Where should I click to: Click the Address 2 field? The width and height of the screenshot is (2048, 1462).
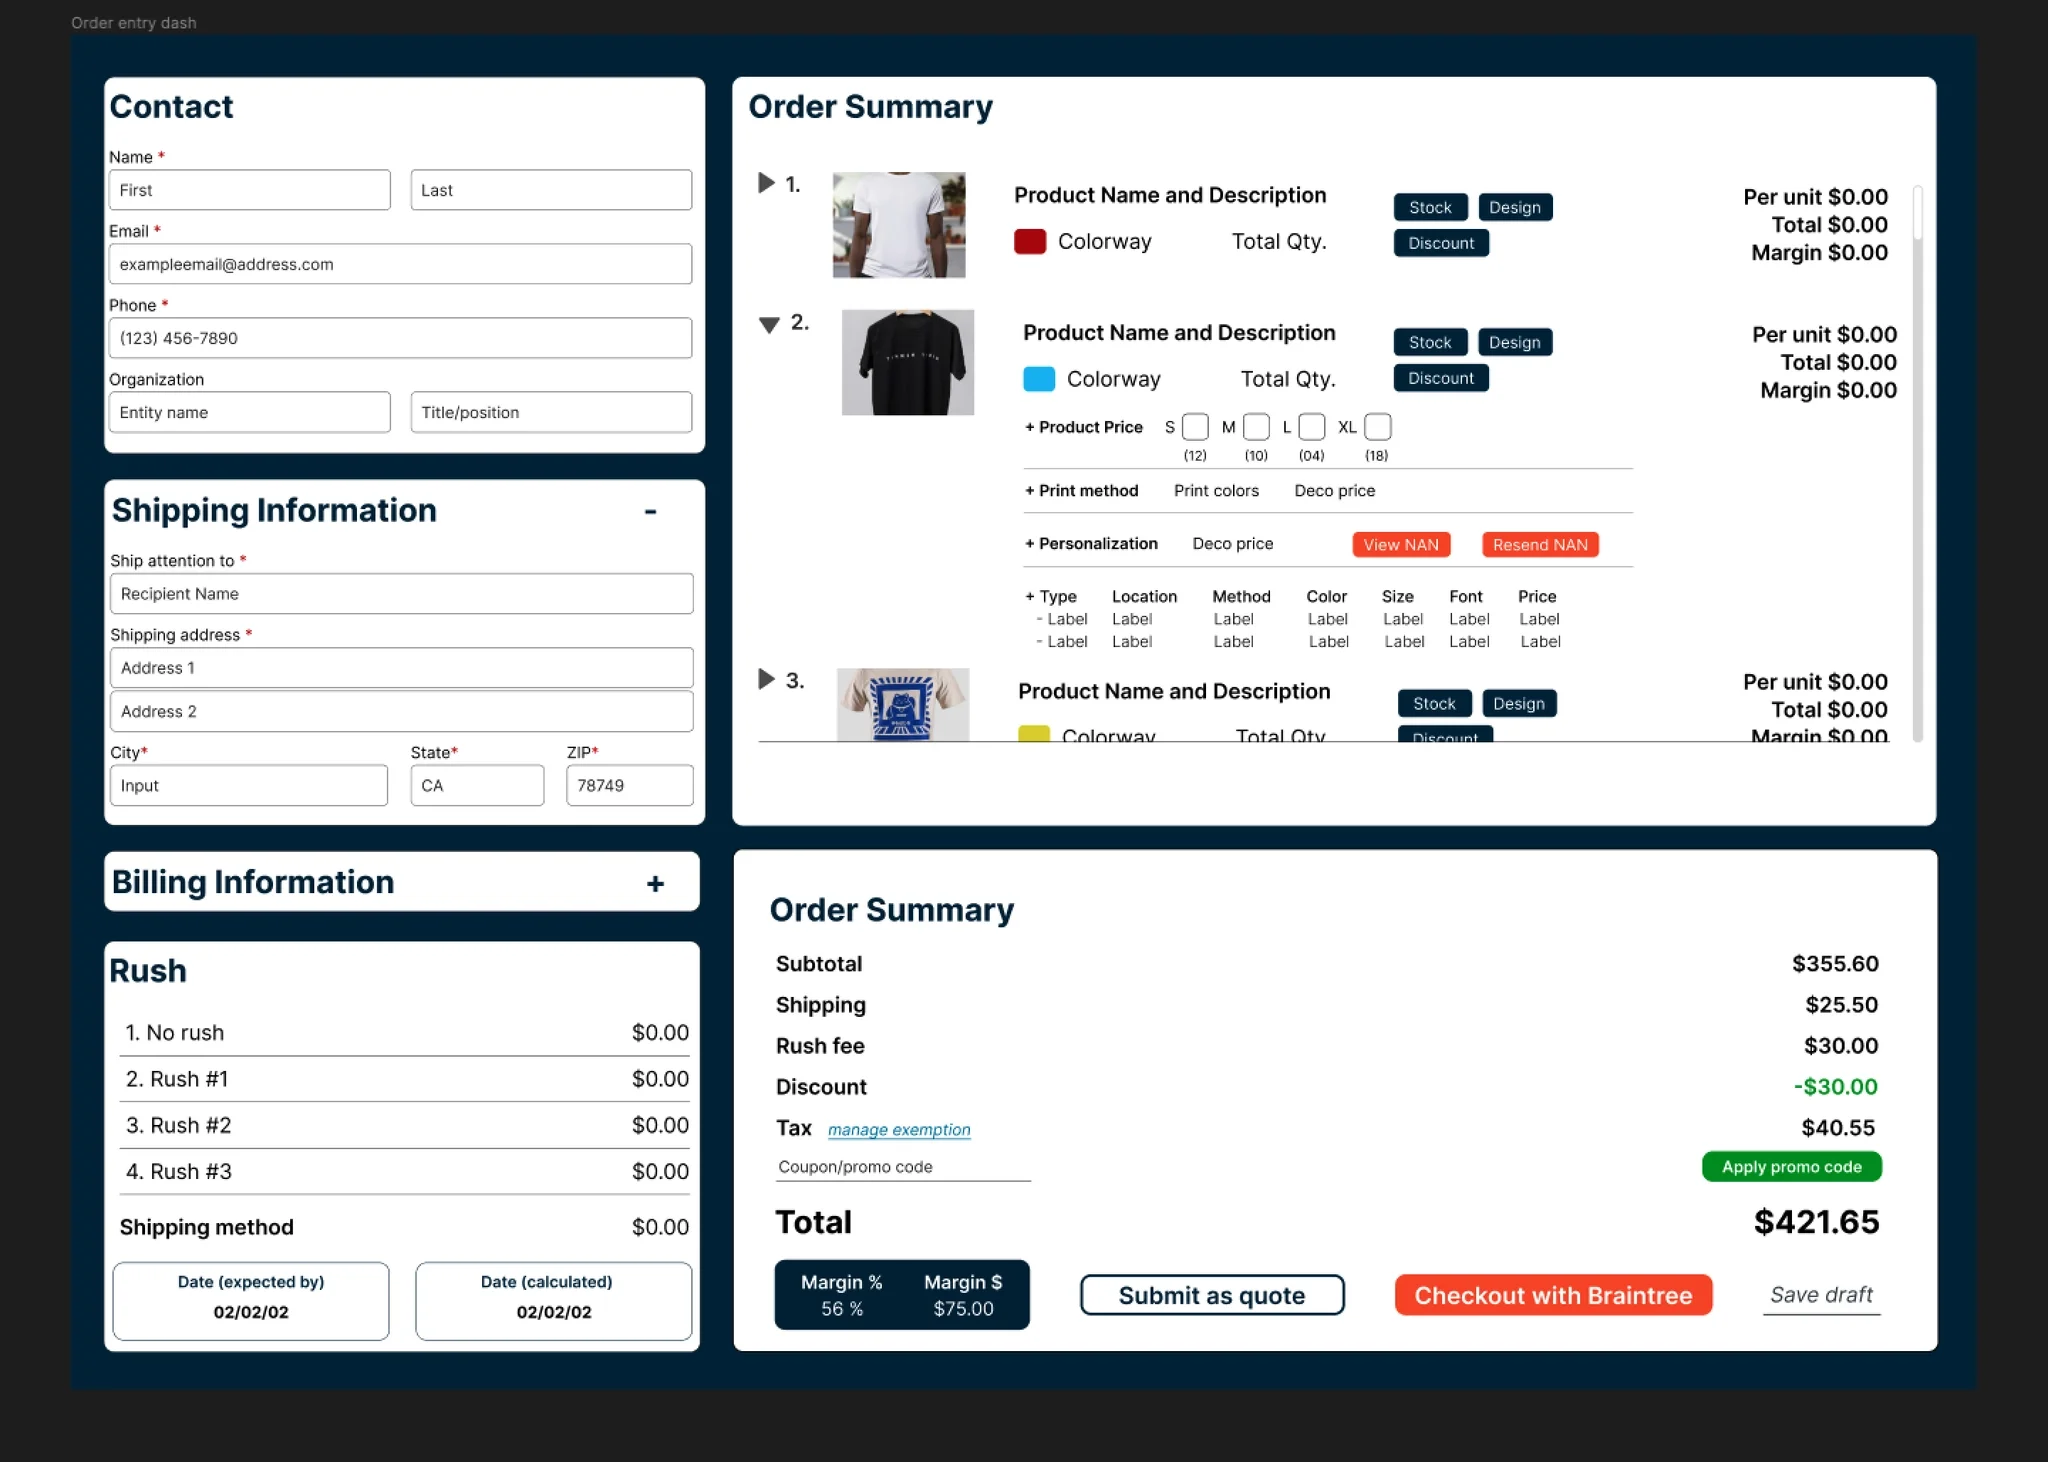tap(402, 711)
